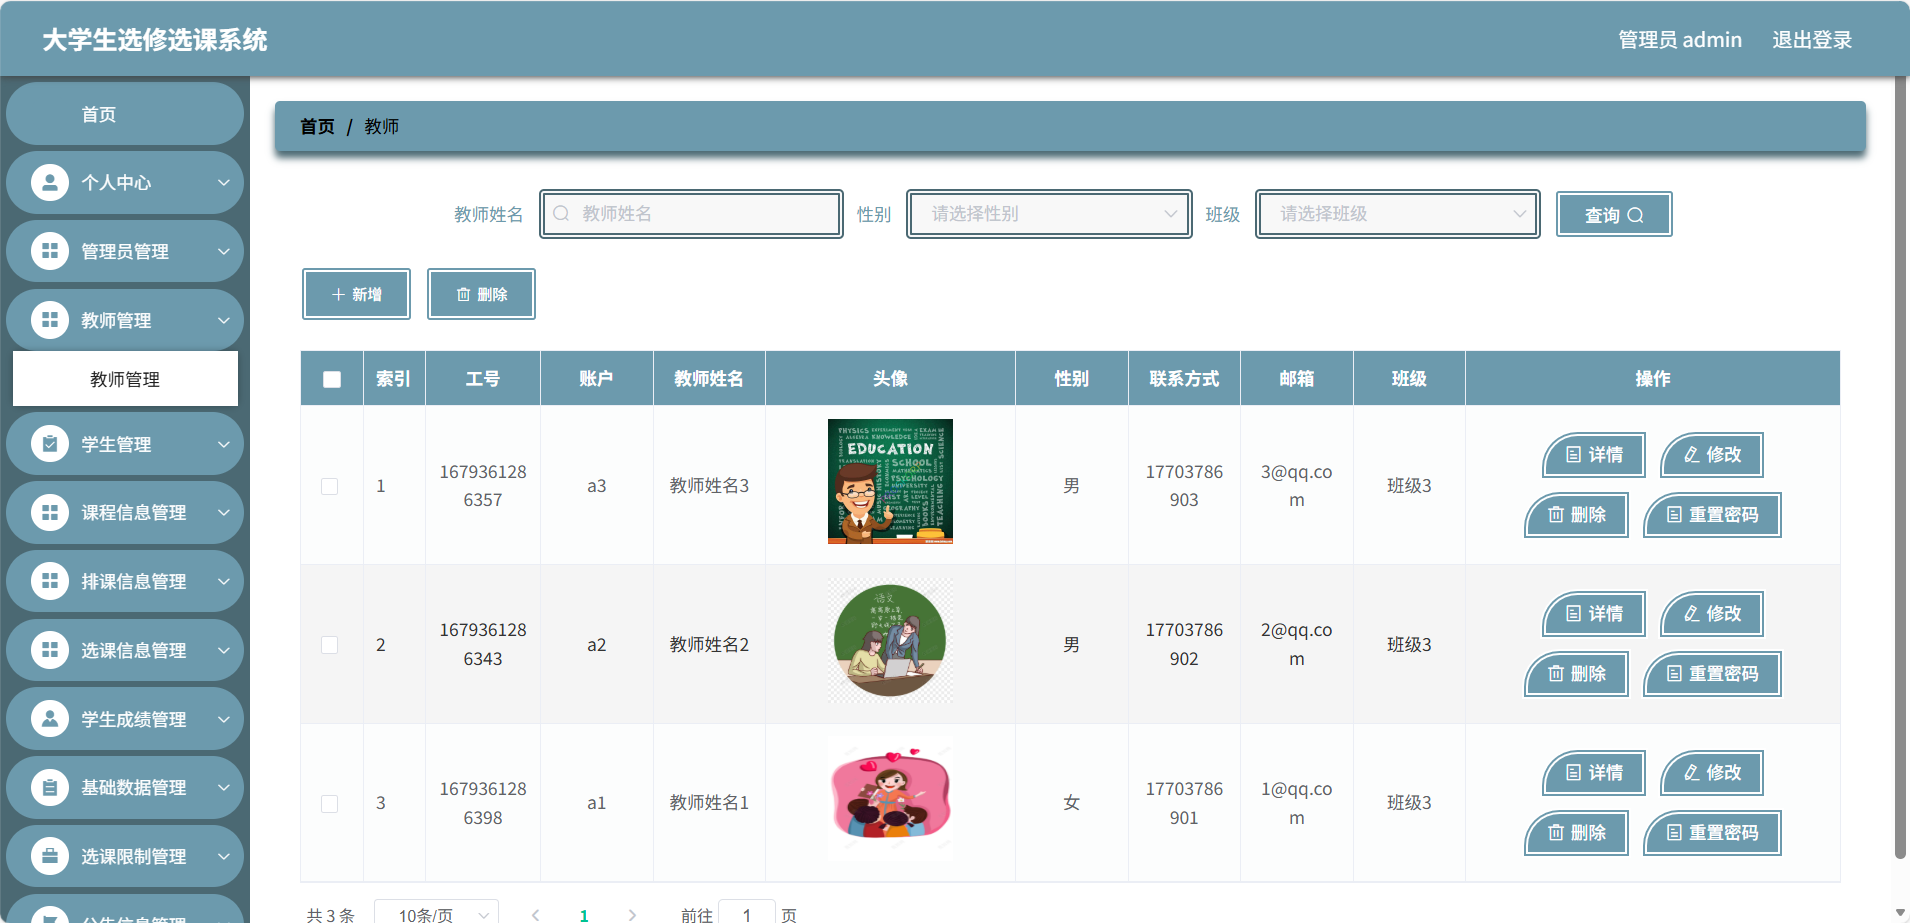Click the 学生成绩管理 person icon
The image size is (1910, 923).
[x=50, y=719]
